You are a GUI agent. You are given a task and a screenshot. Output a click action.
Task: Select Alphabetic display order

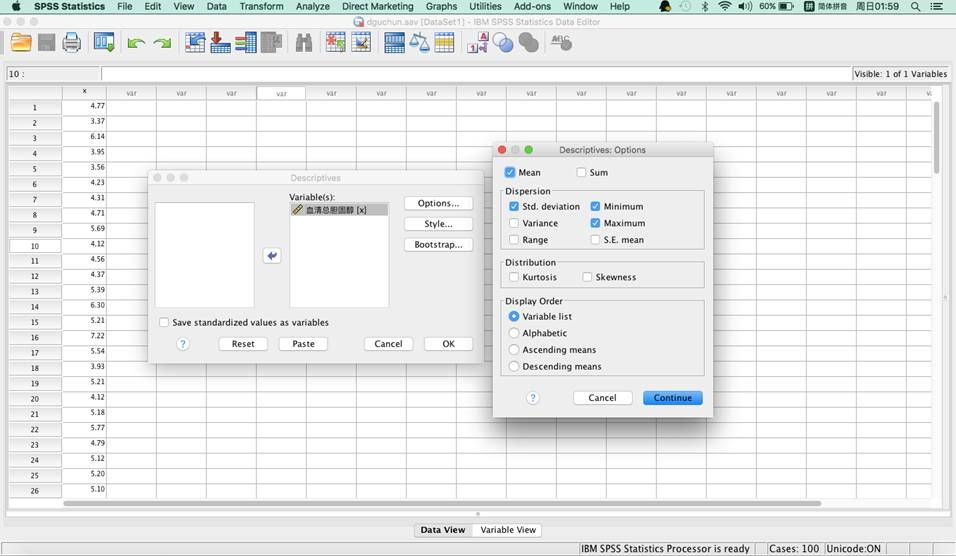pos(514,333)
